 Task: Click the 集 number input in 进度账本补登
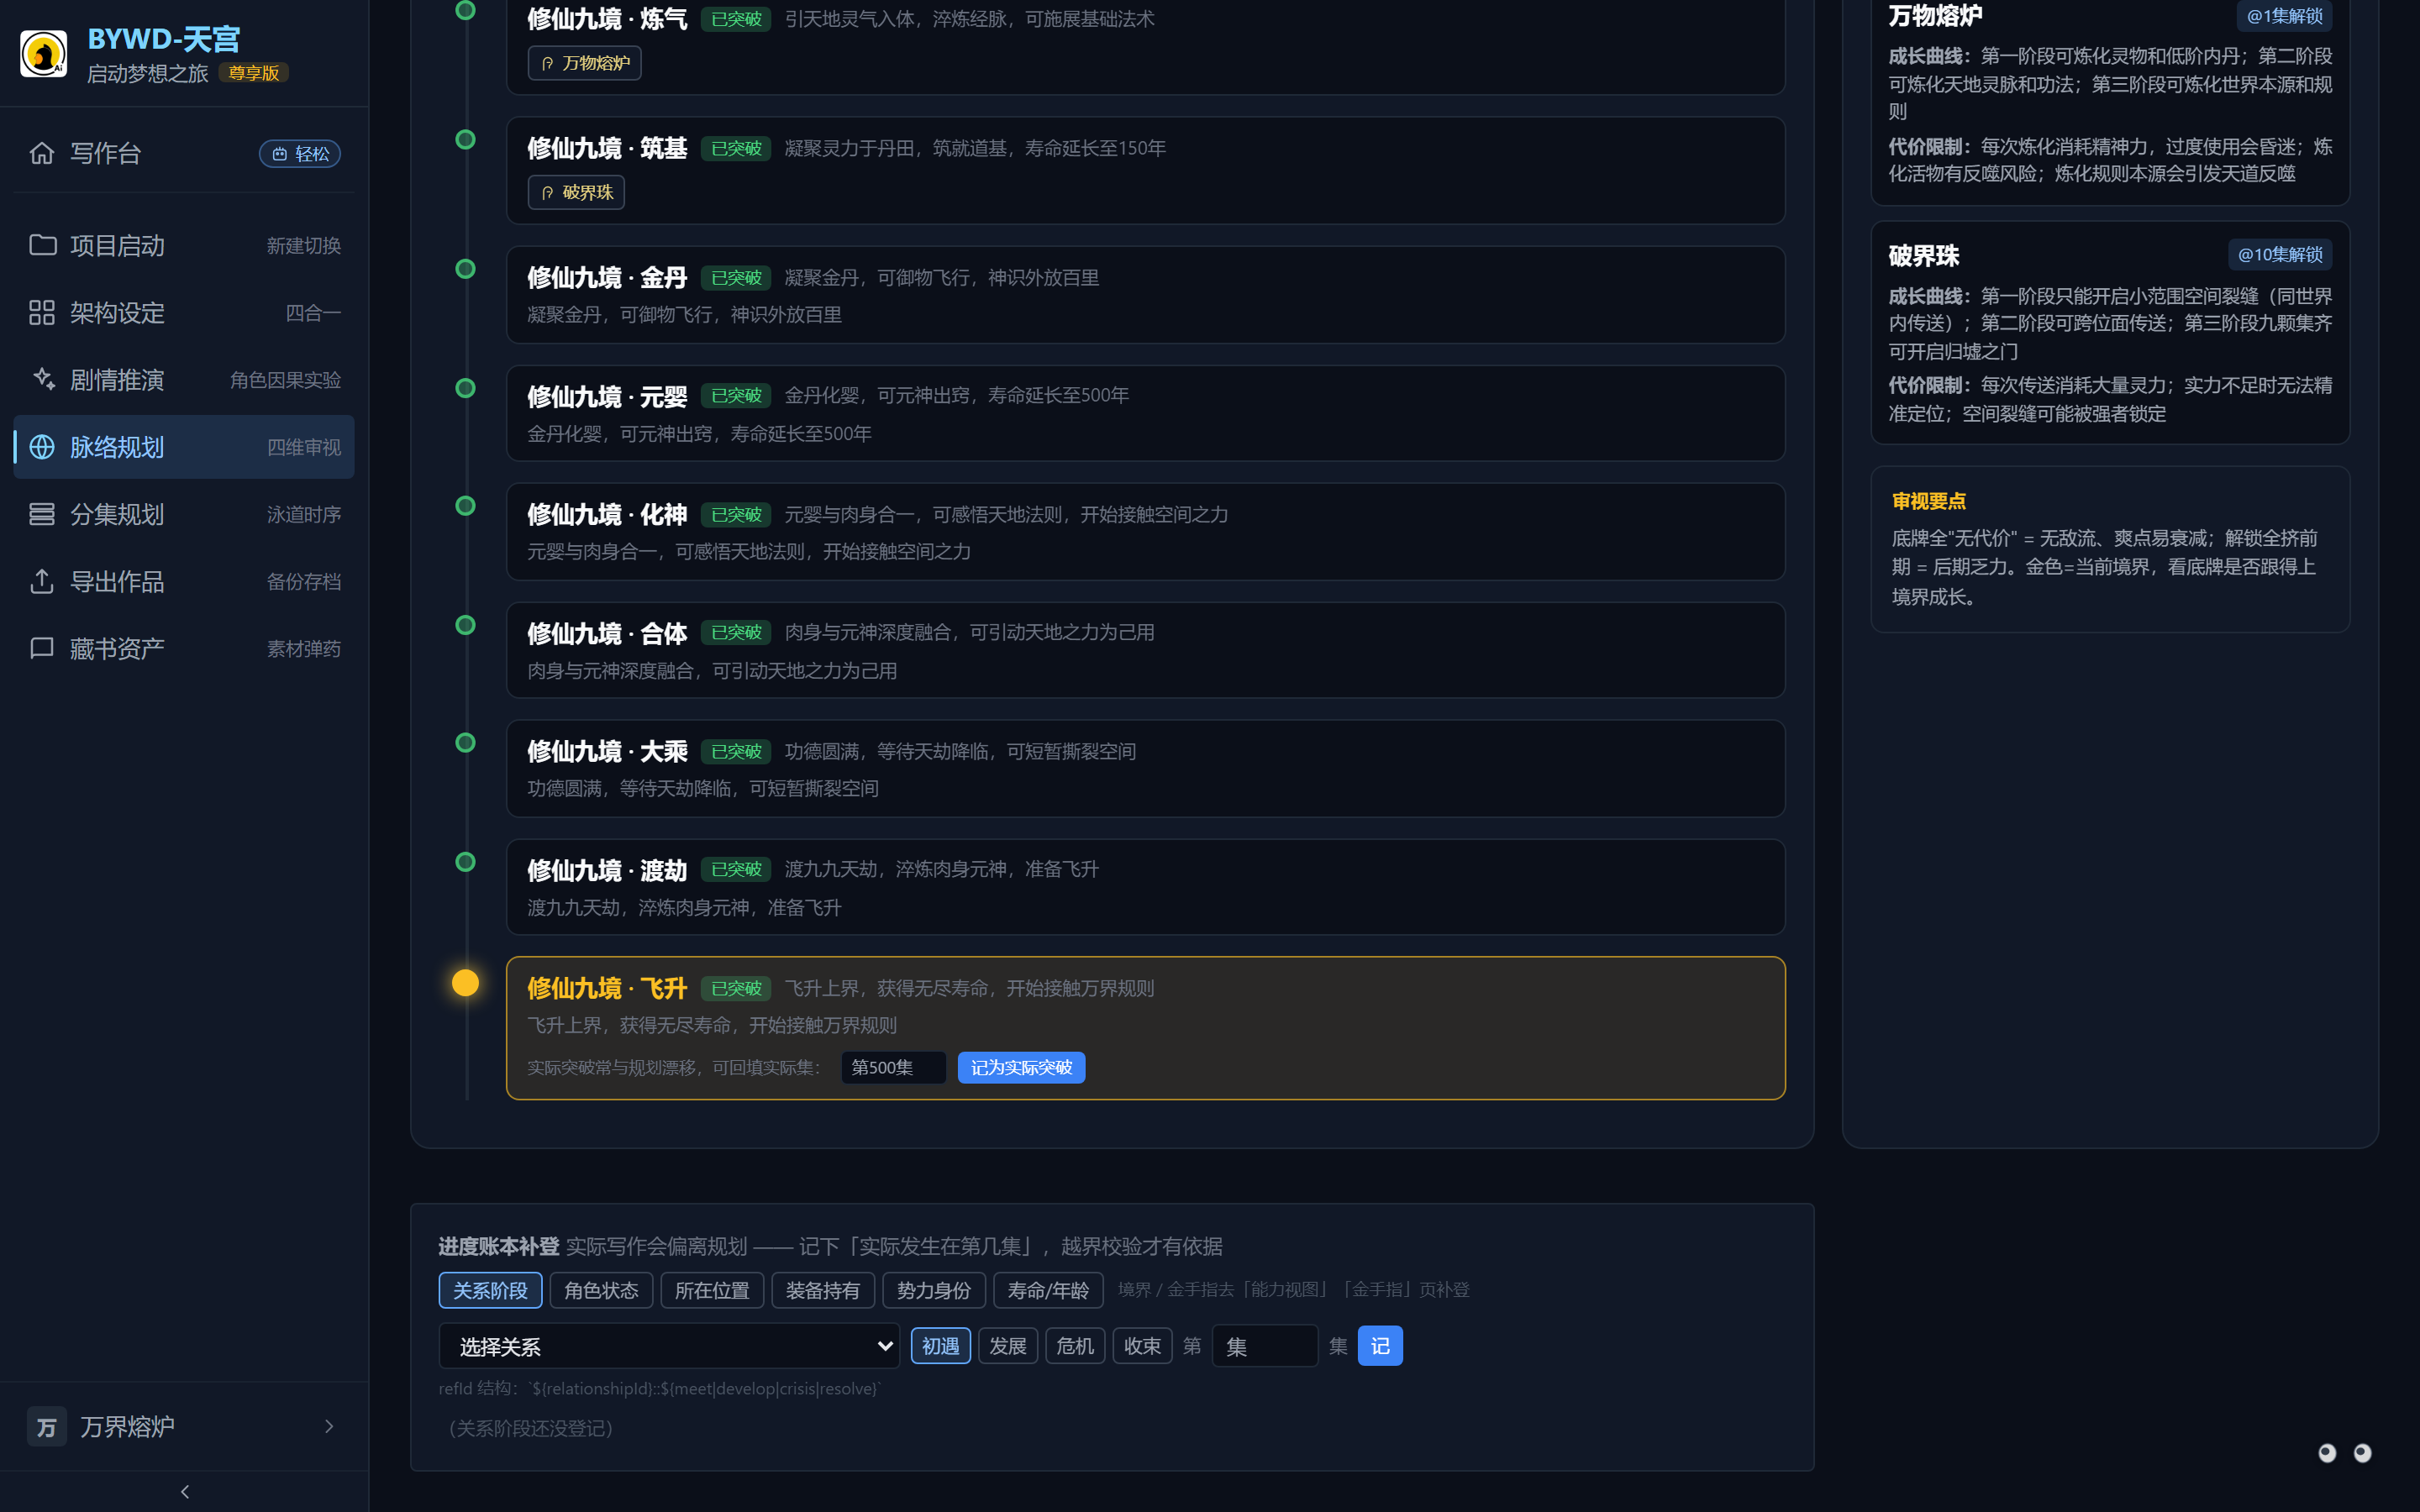(1265, 1346)
